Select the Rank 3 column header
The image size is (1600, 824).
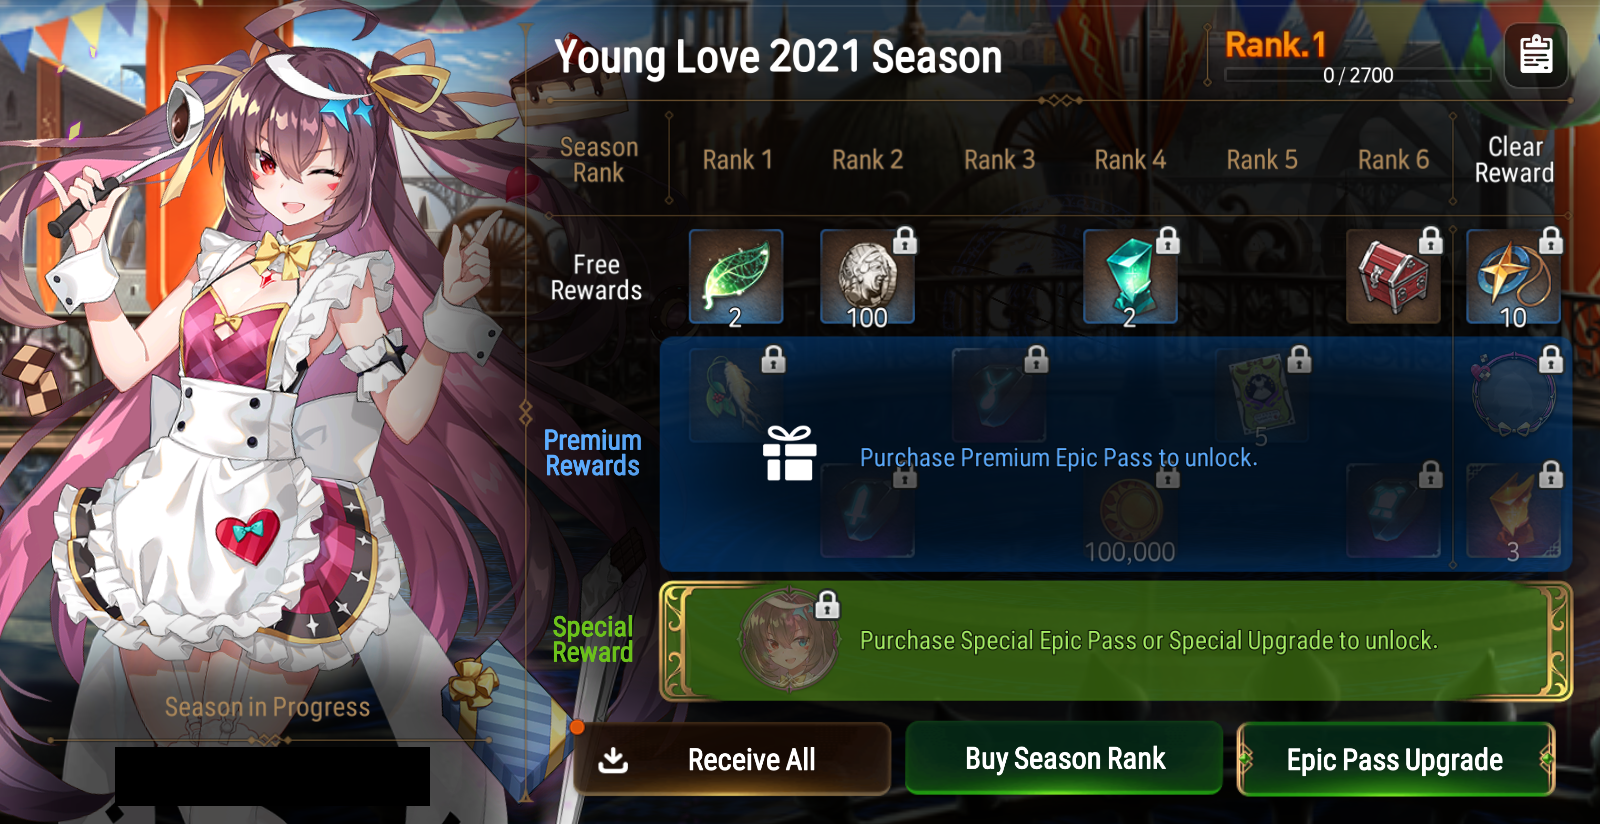[999, 160]
